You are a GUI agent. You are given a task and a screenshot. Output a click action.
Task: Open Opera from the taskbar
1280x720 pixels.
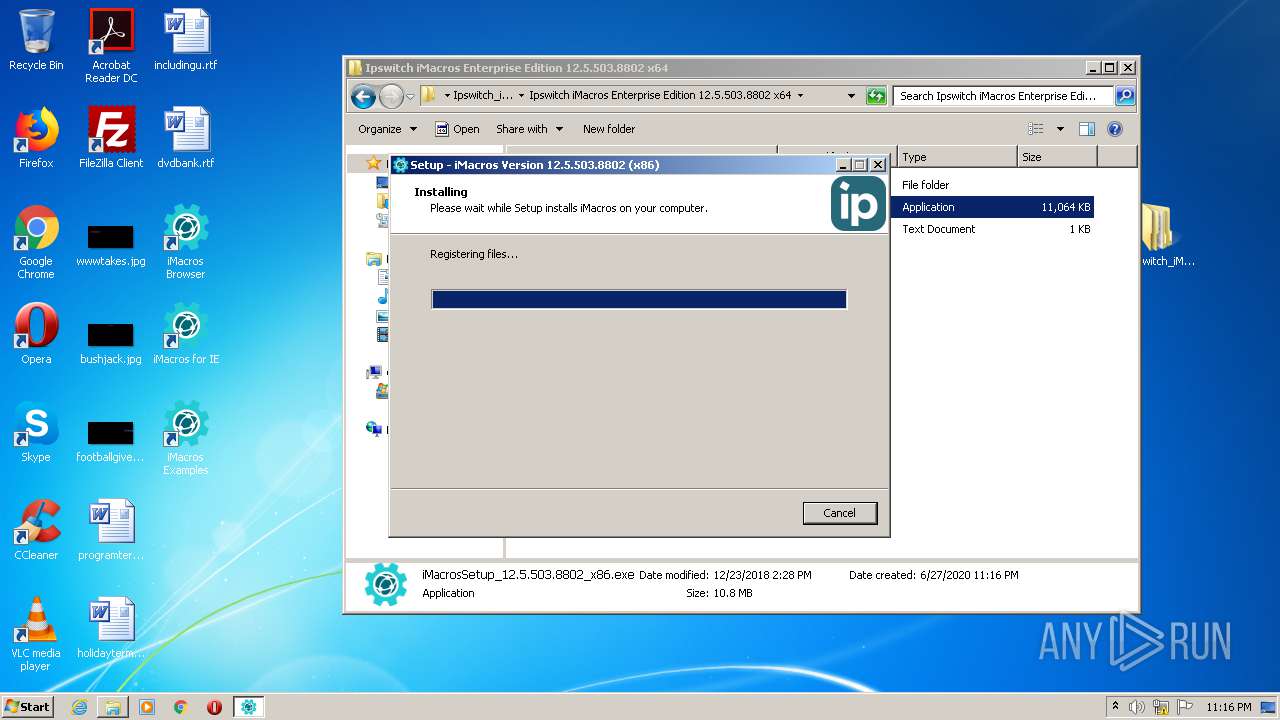point(215,707)
